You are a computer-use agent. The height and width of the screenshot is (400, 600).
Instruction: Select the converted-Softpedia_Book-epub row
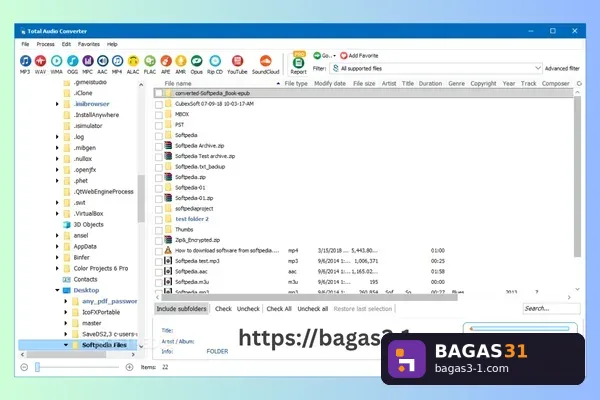click(364, 93)
